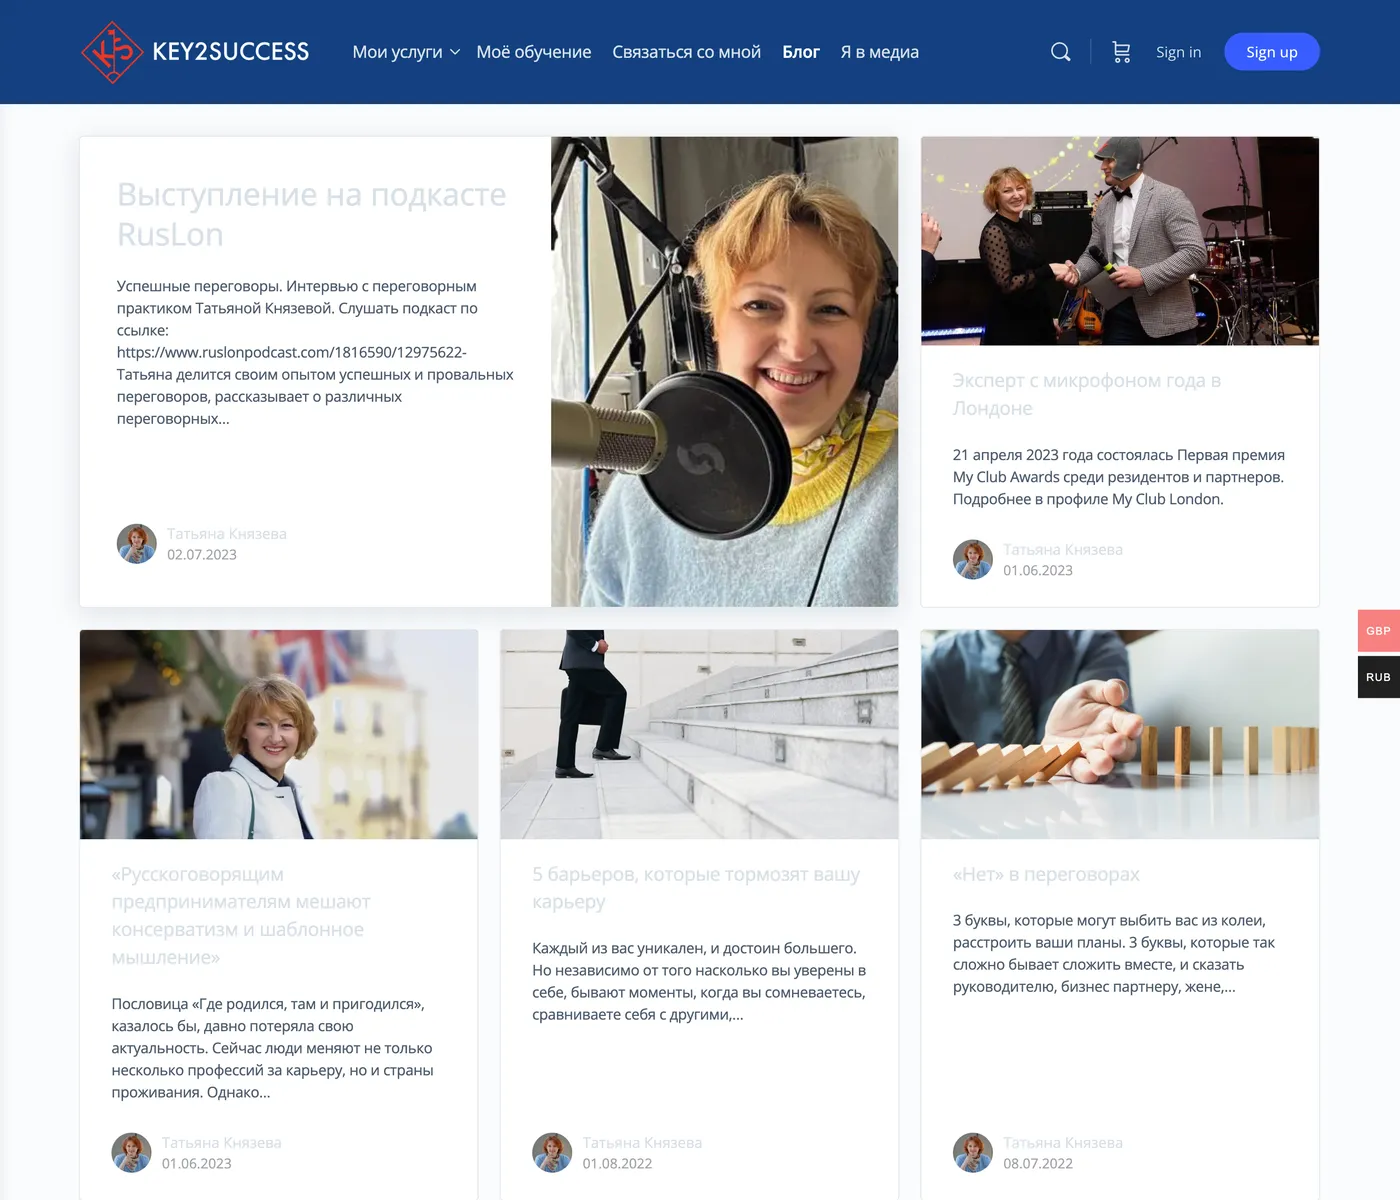Select the Блог menu item
This screenshot has height=1200, width=1400.
801,52
